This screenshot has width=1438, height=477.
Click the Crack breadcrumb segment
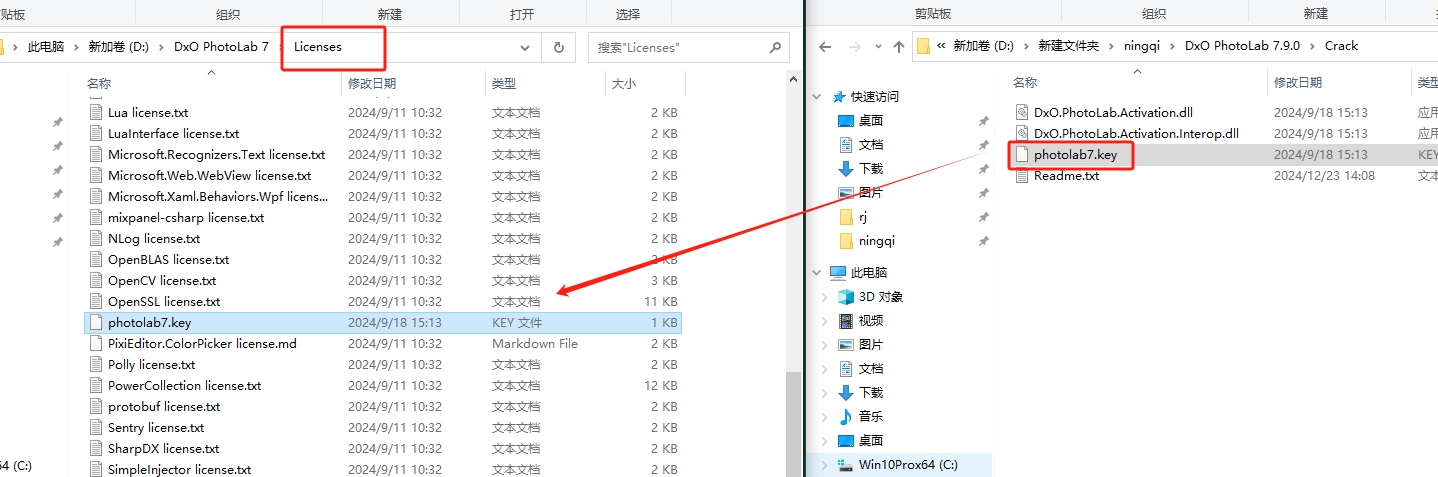[x=1341, y=45]
